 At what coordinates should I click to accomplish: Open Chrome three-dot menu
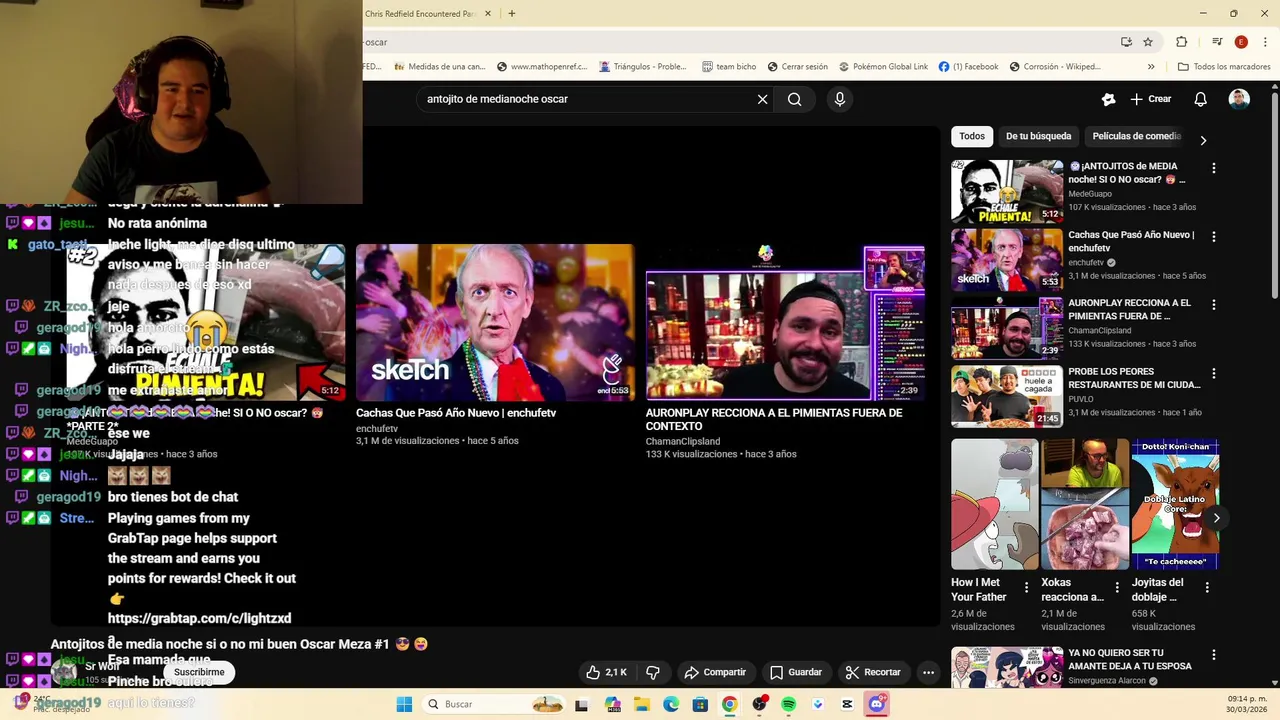[x=1264, y=42]
